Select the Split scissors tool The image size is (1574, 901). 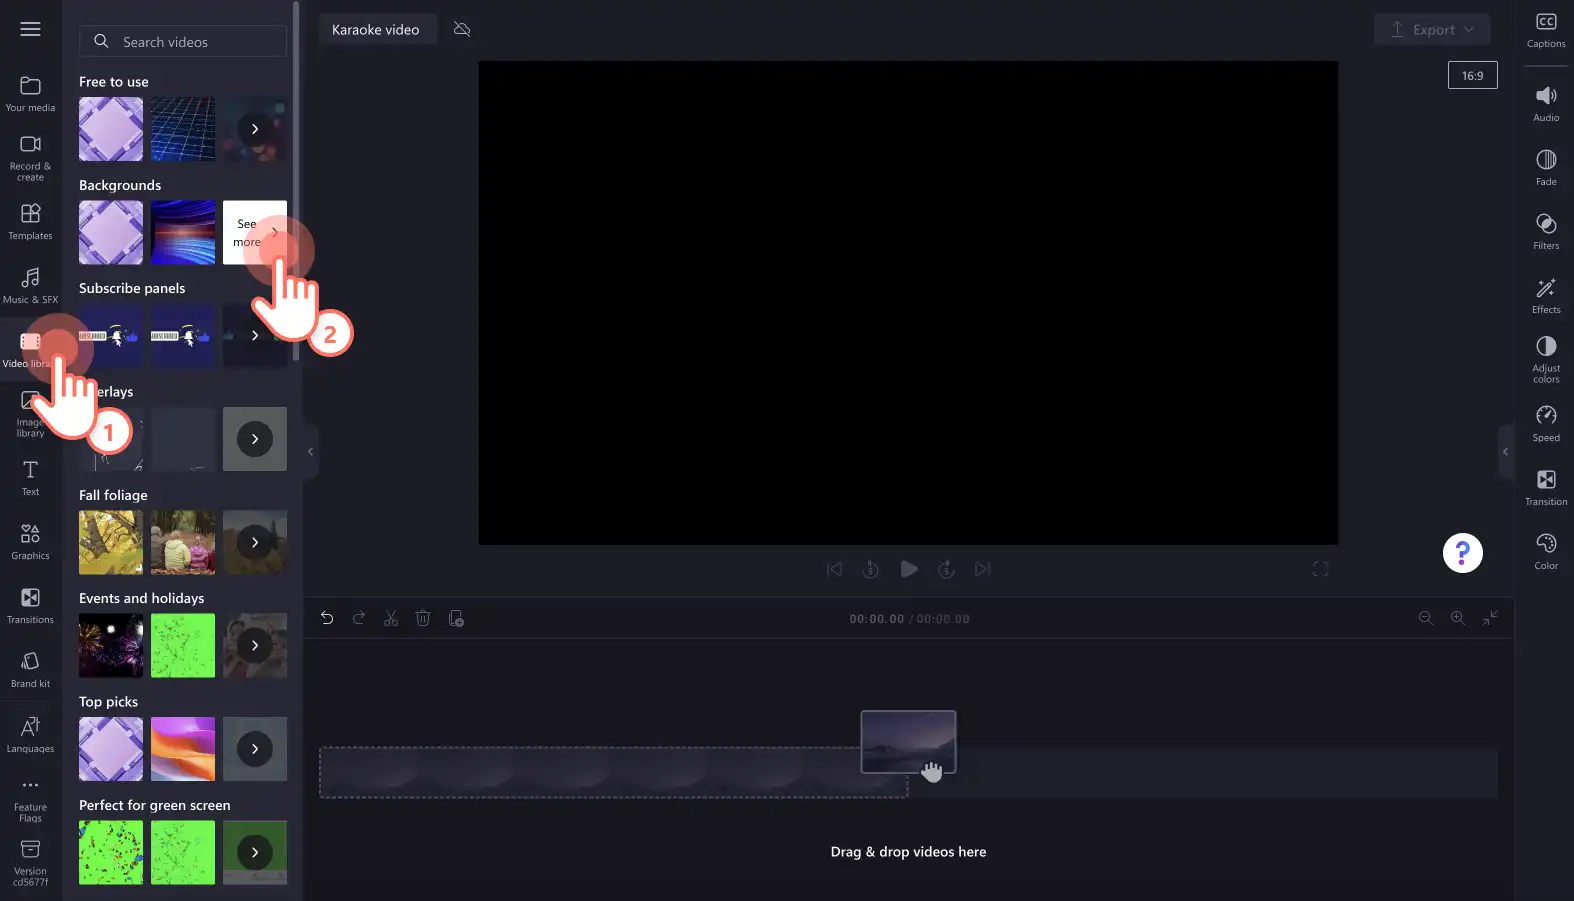pyautogui.click(x=391, y=619)
